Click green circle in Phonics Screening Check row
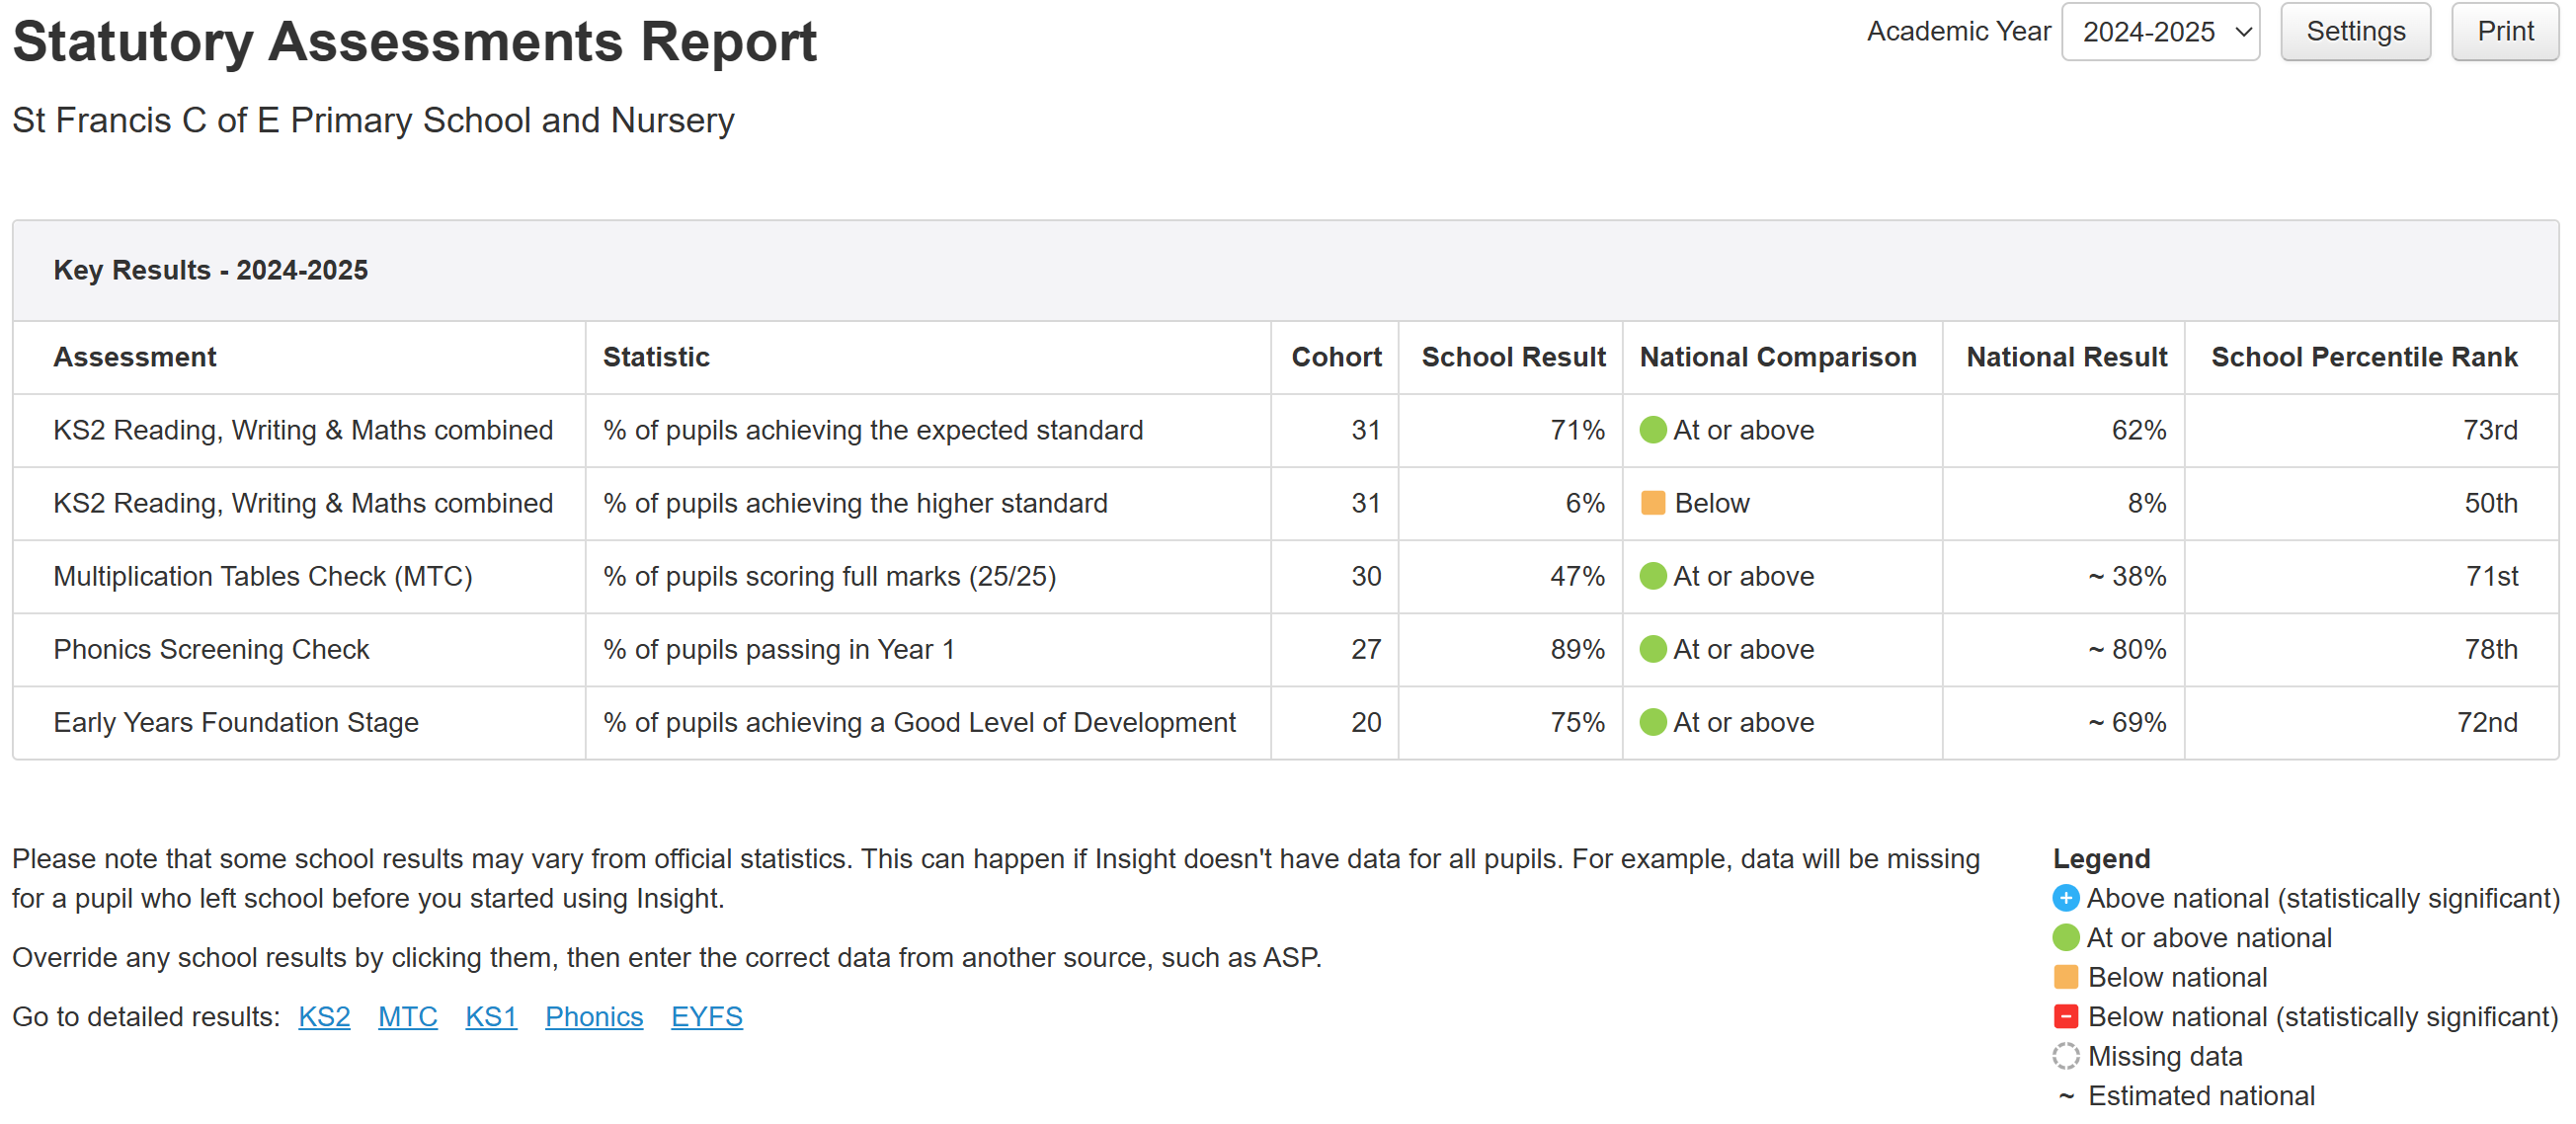This screenshot has height=1124, width=2576. [1653, 649]
